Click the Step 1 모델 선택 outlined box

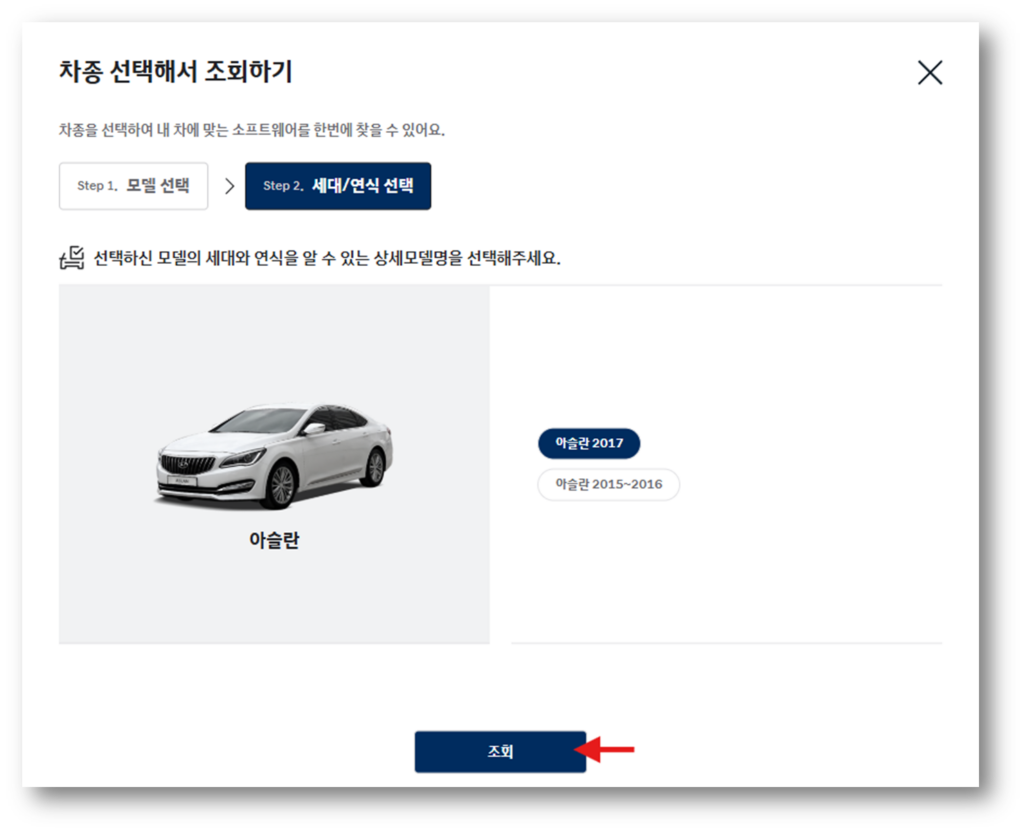pyautogui.click(x=133, y=185)
